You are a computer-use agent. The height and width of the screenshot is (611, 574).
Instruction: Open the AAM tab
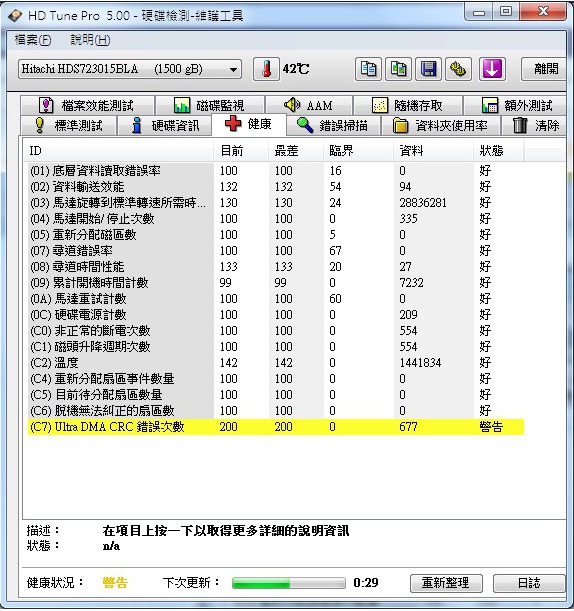coord(309,105)
